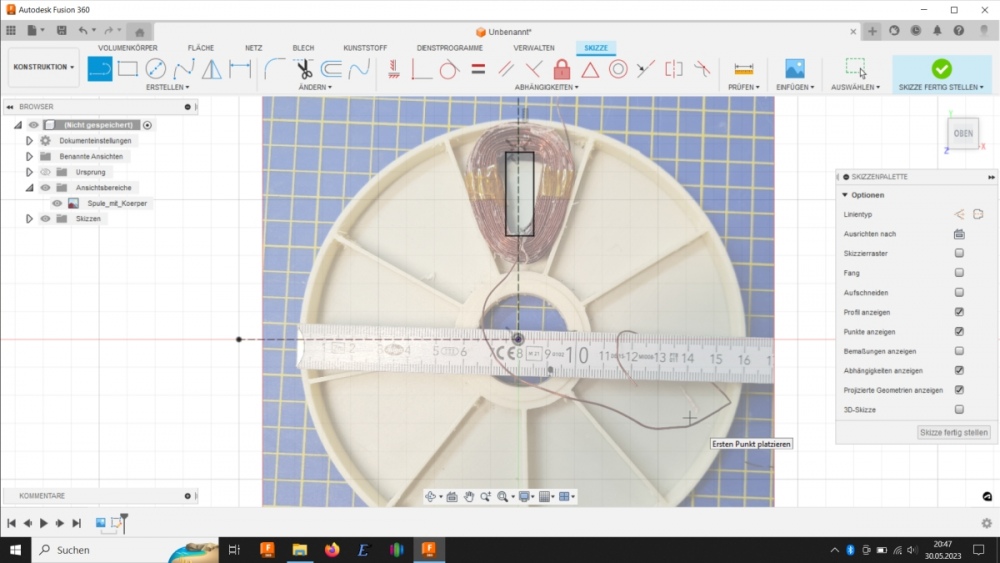
Task: Click the insert image icon above Einfügen
Action: pyautogui.click(x=795, y=69)
